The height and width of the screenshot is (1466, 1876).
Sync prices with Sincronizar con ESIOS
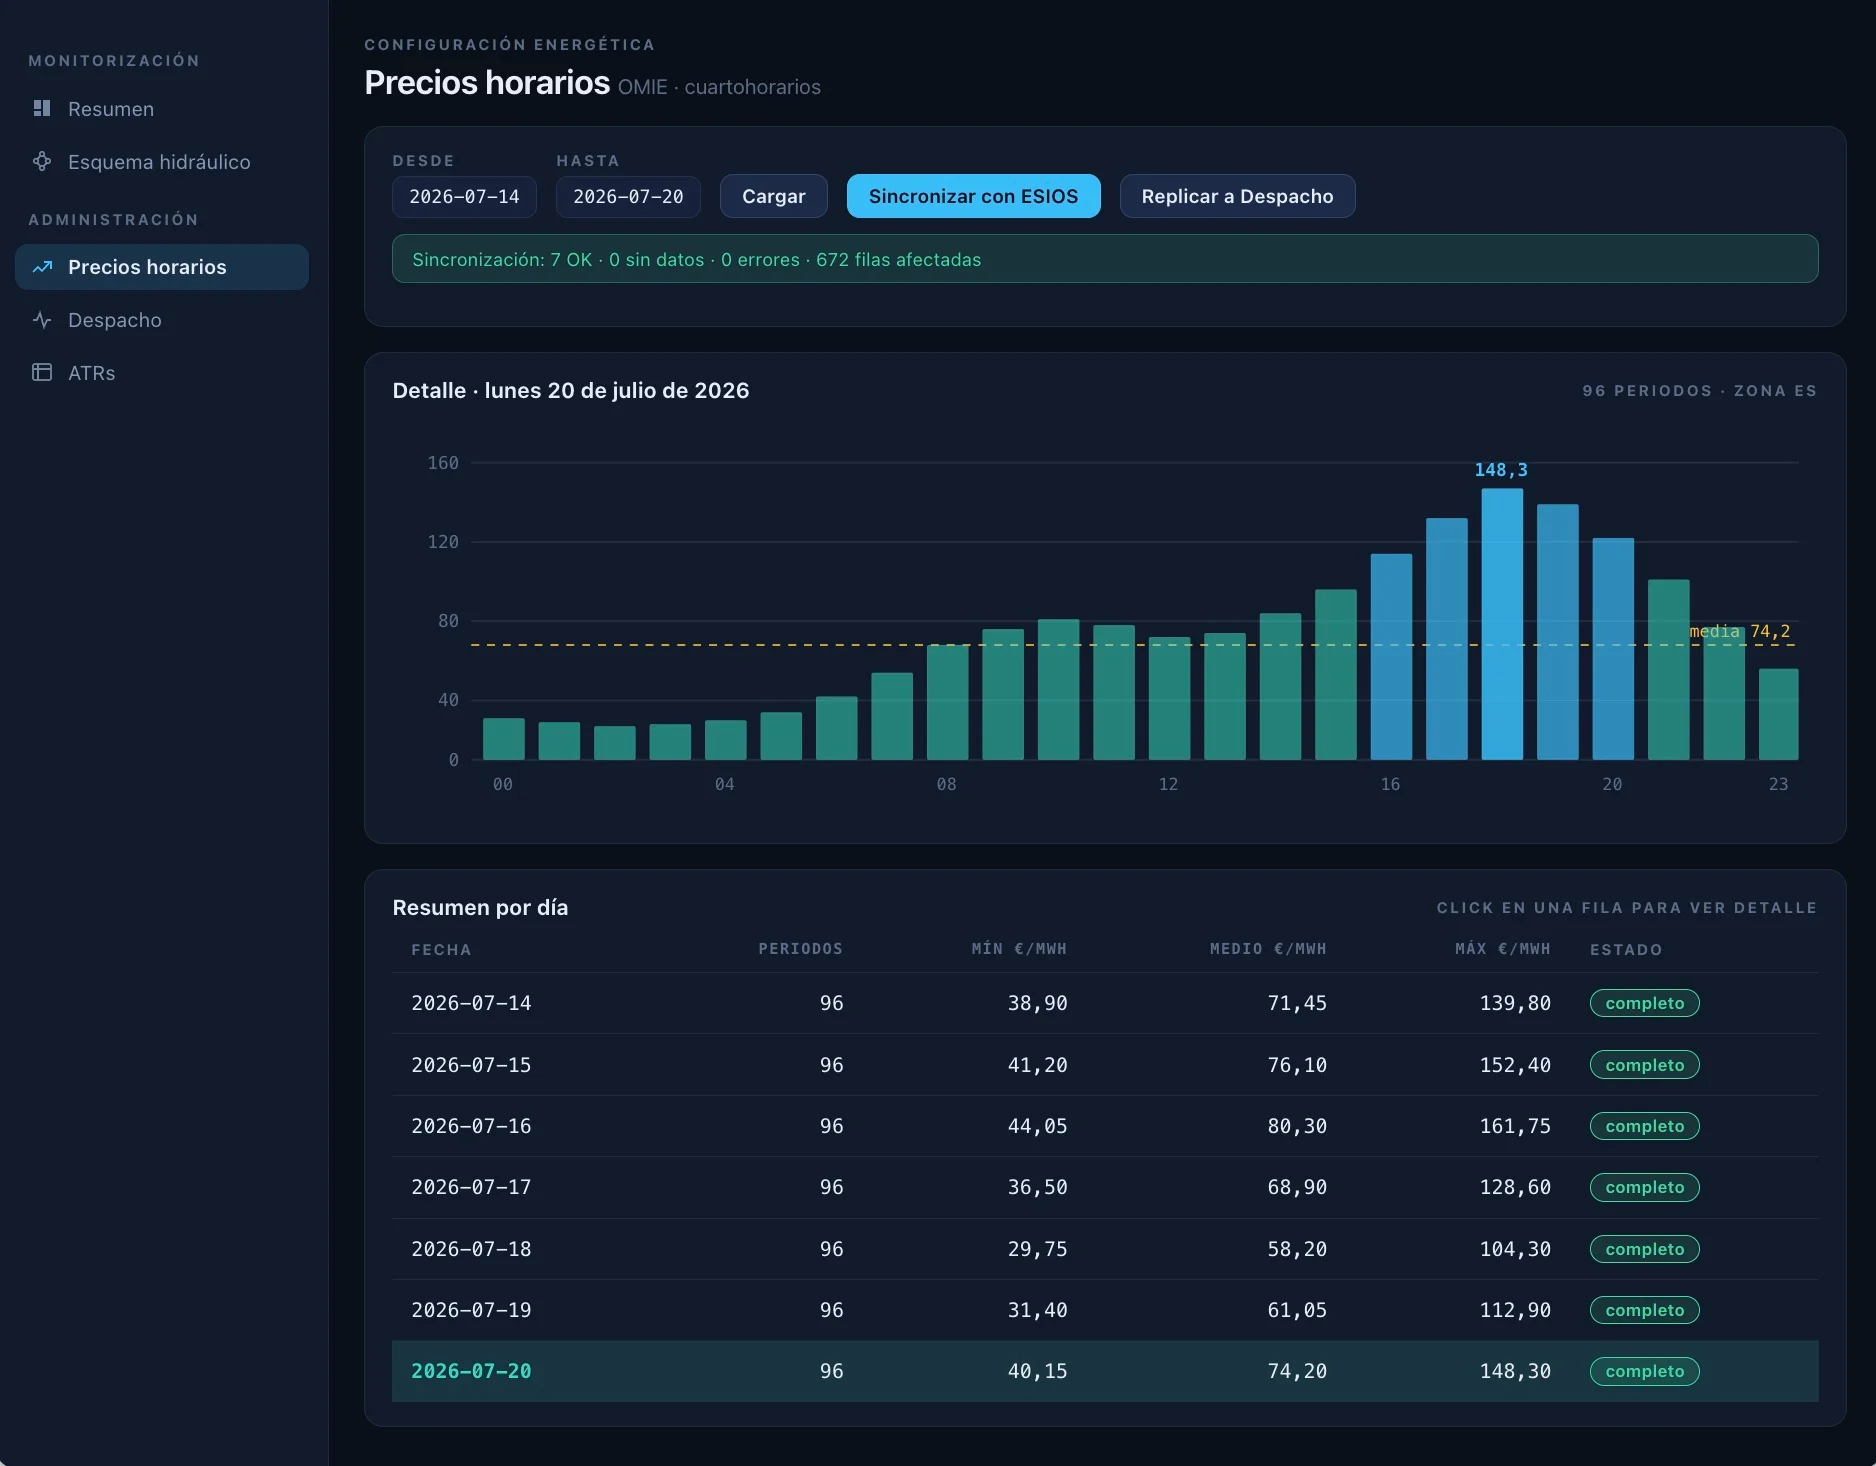(973, 196)
